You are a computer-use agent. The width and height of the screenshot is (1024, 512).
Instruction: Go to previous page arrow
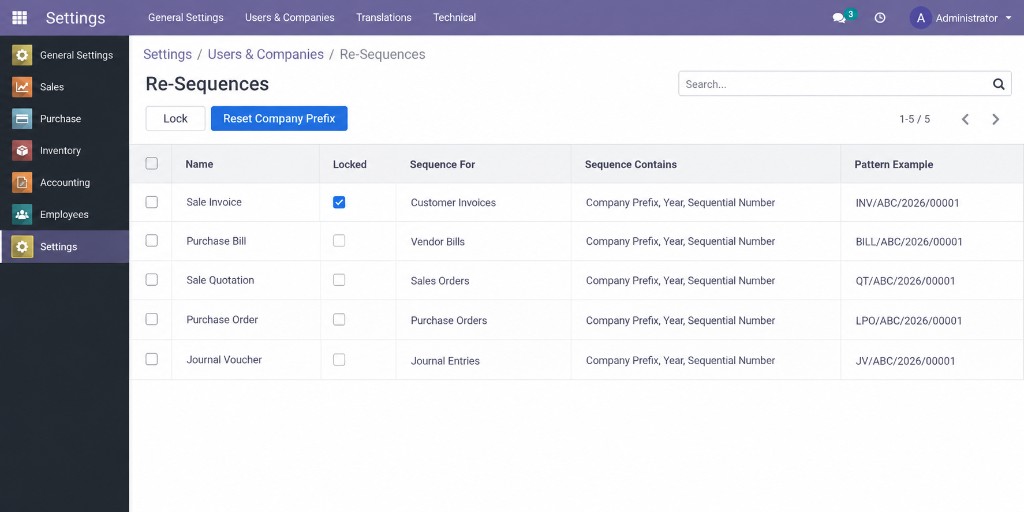pos(965,119)
